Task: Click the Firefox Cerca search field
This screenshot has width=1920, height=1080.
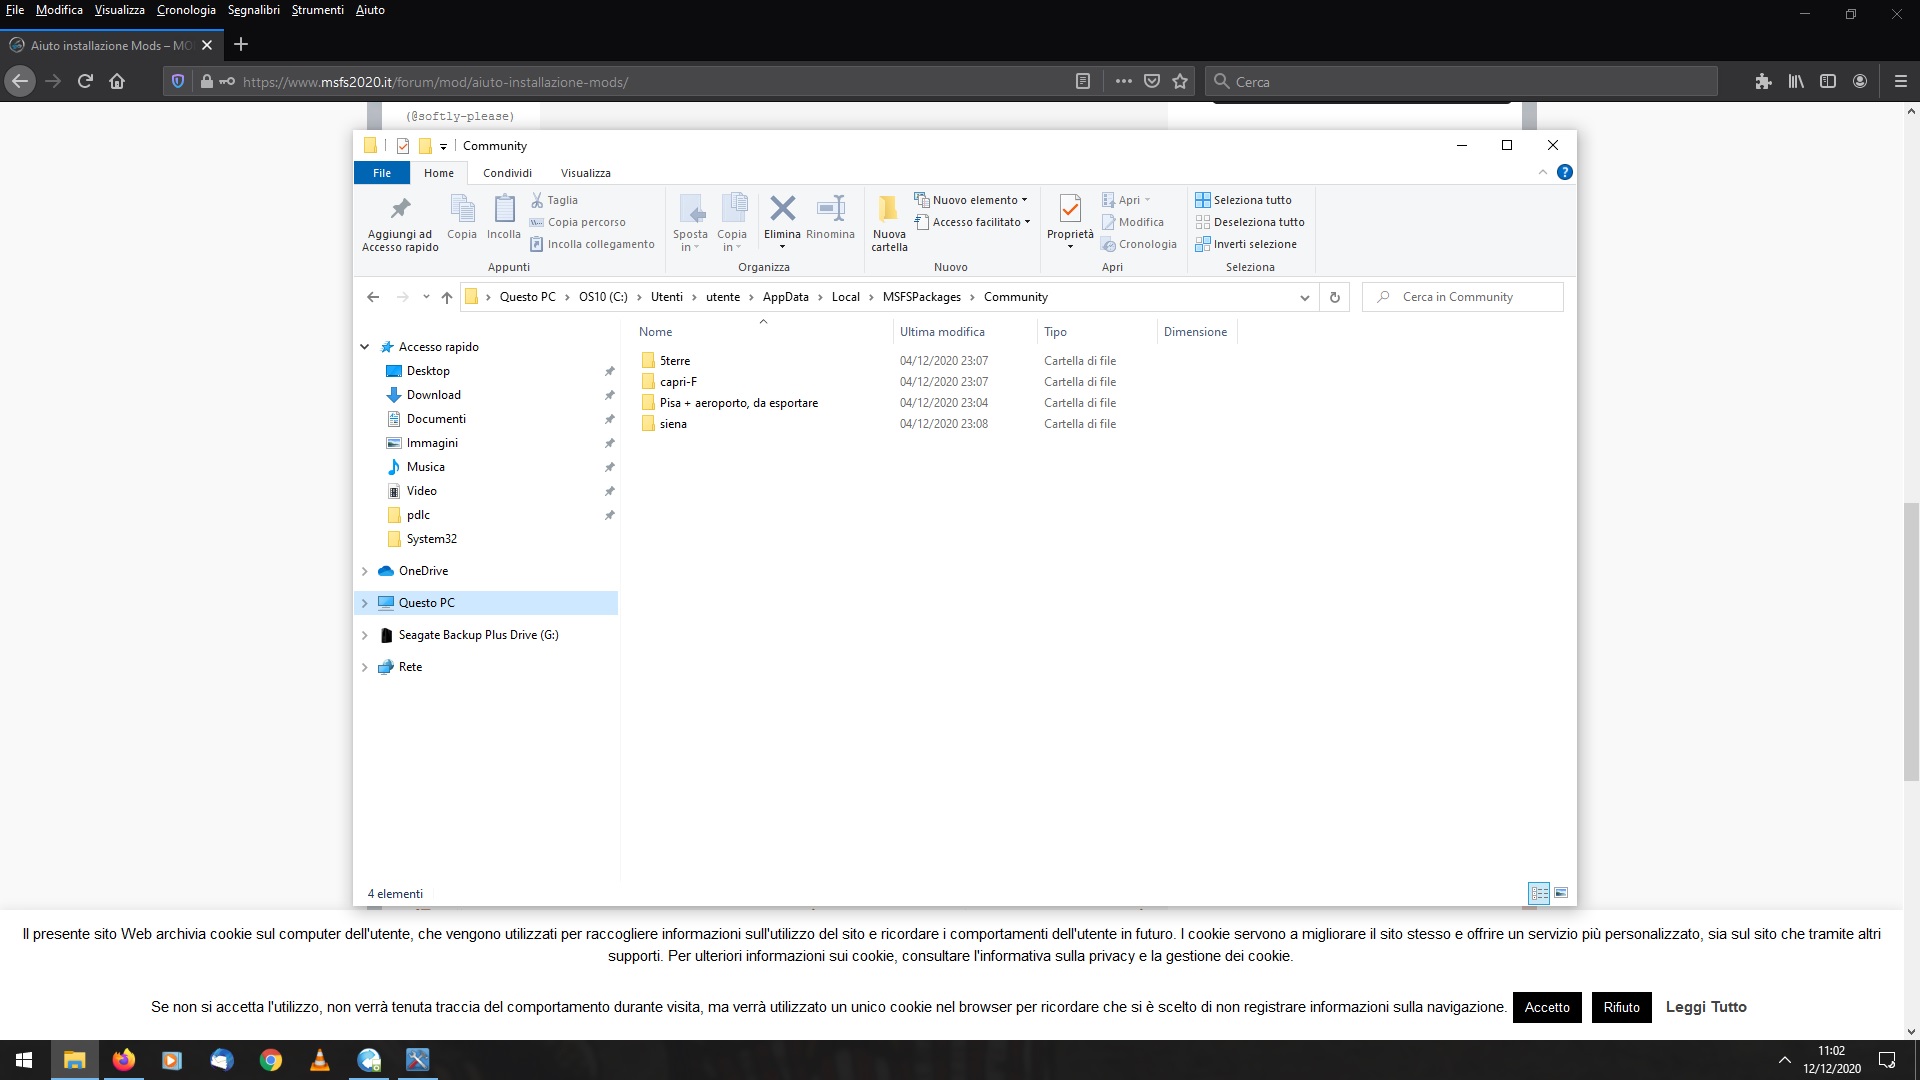Action: [x=1461, y=82]
